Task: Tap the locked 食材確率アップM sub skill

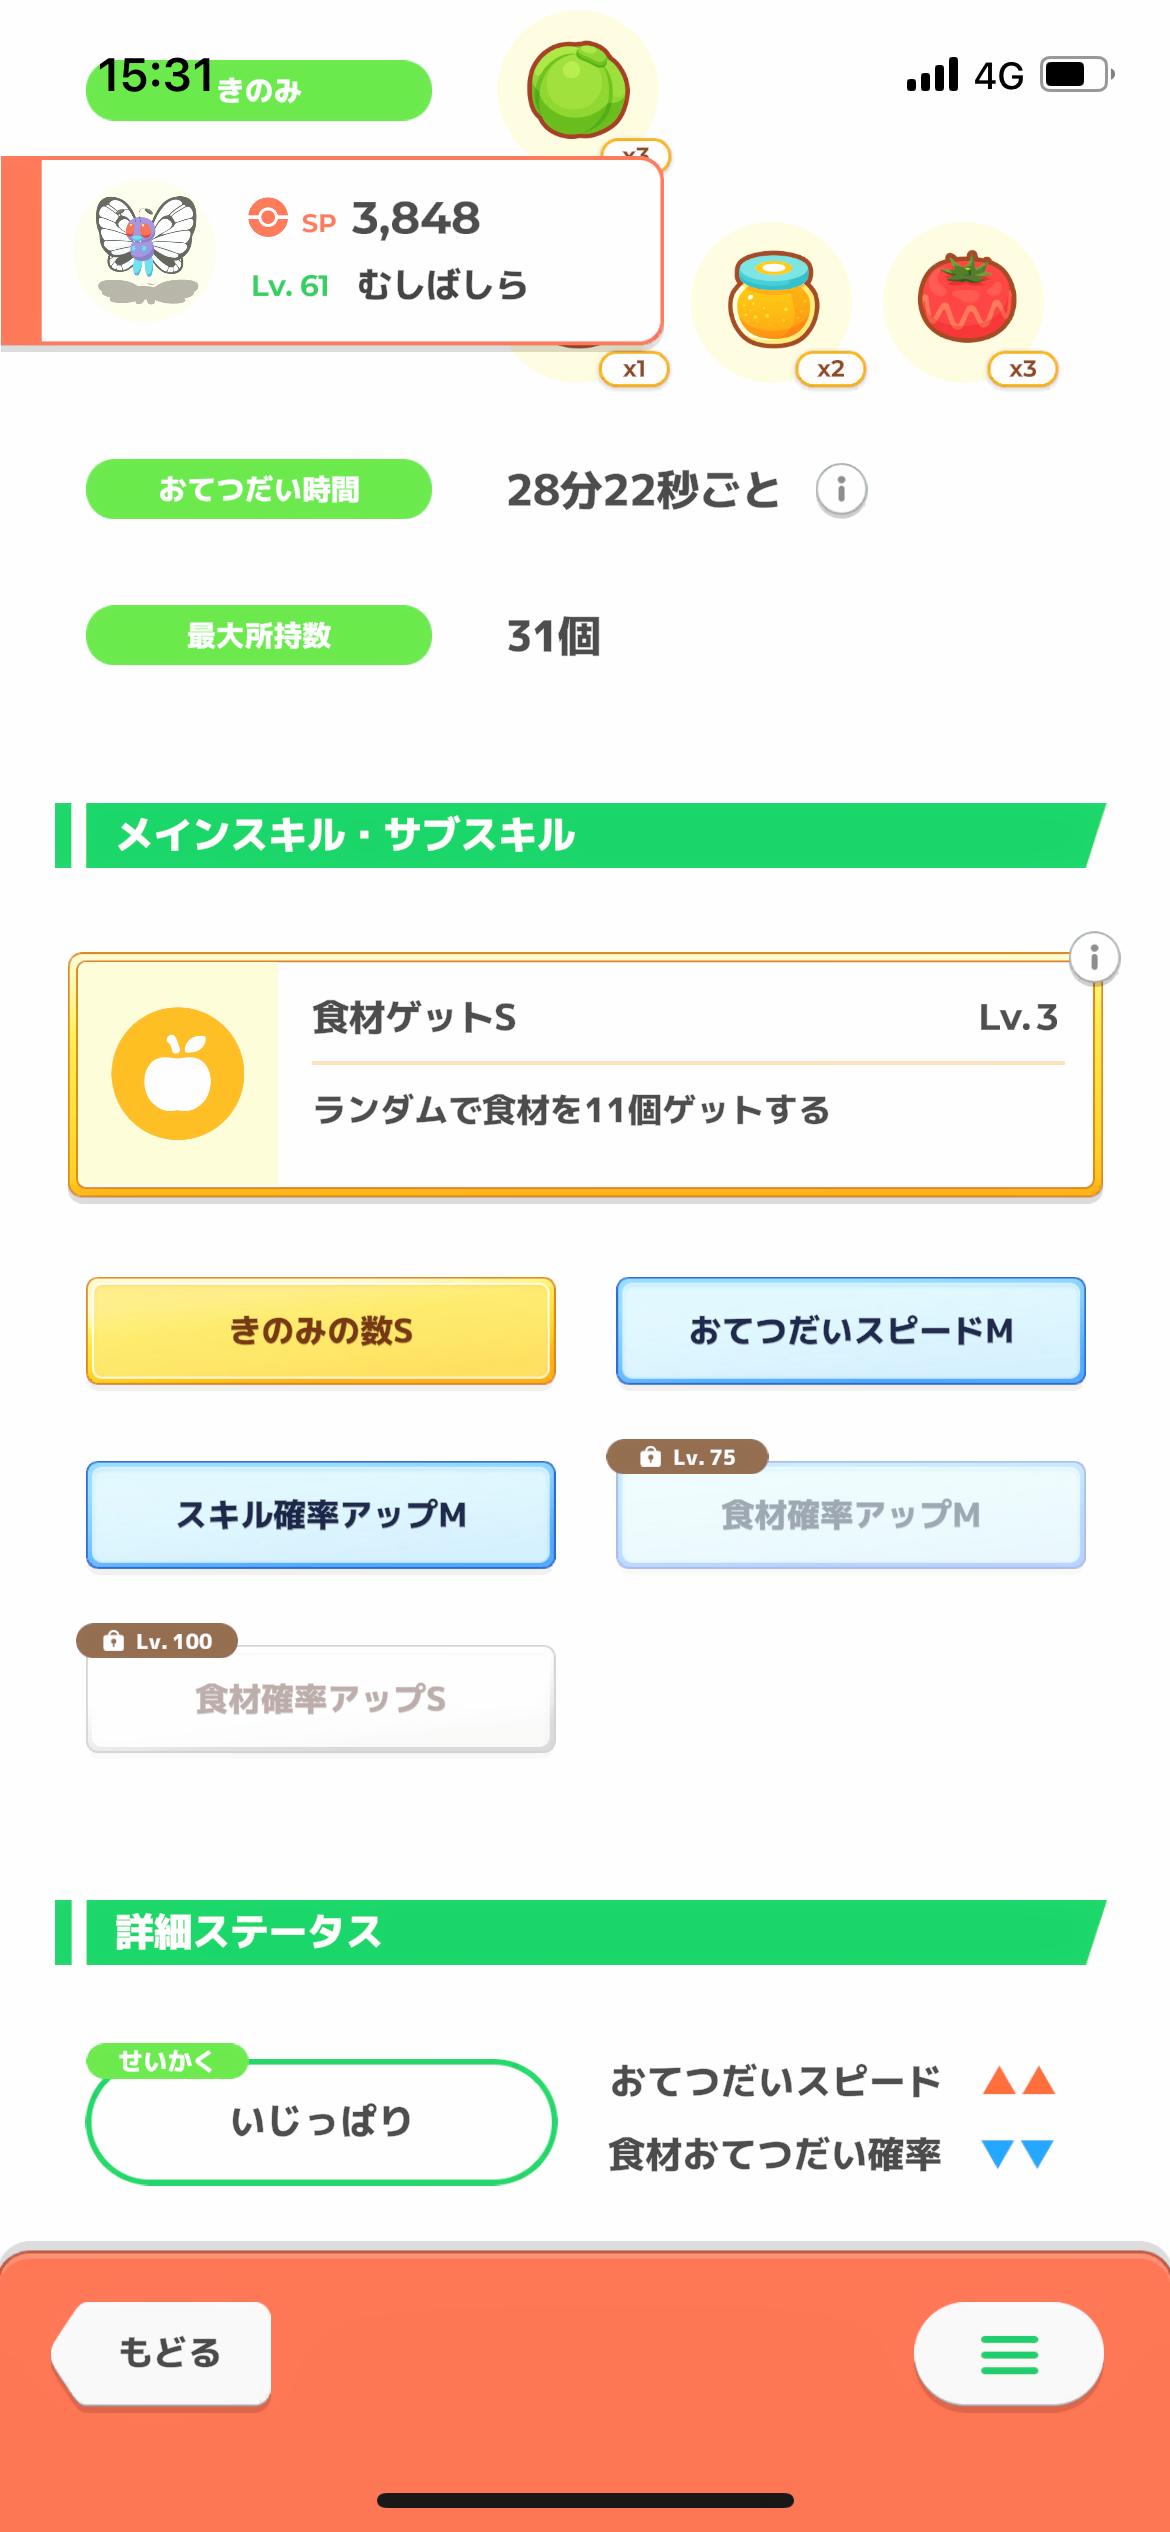Action: 851,1517
